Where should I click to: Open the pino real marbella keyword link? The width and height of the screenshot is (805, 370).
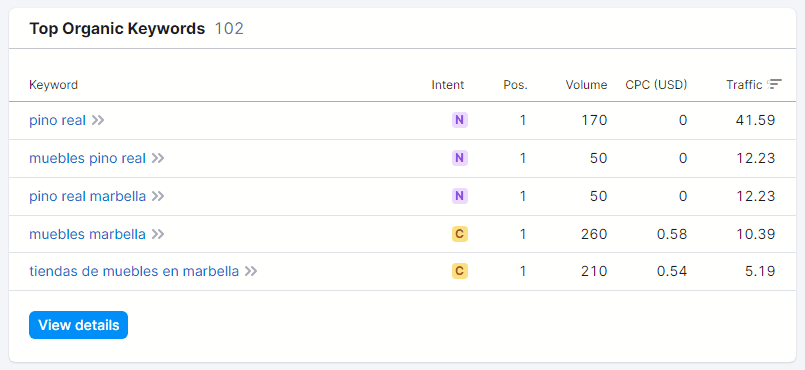[x=87, y=196]
